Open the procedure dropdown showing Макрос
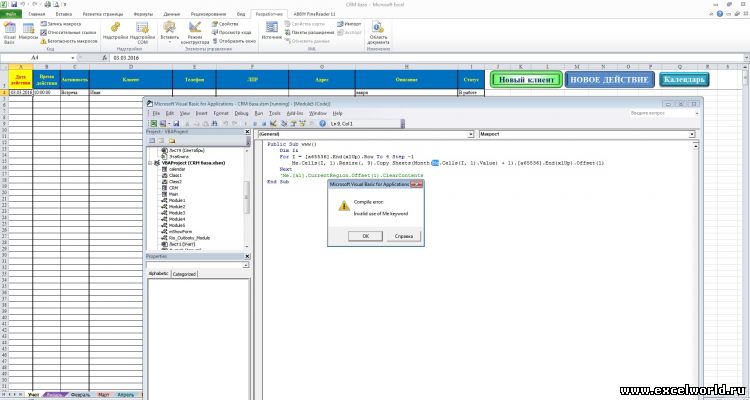 [585, 132]
